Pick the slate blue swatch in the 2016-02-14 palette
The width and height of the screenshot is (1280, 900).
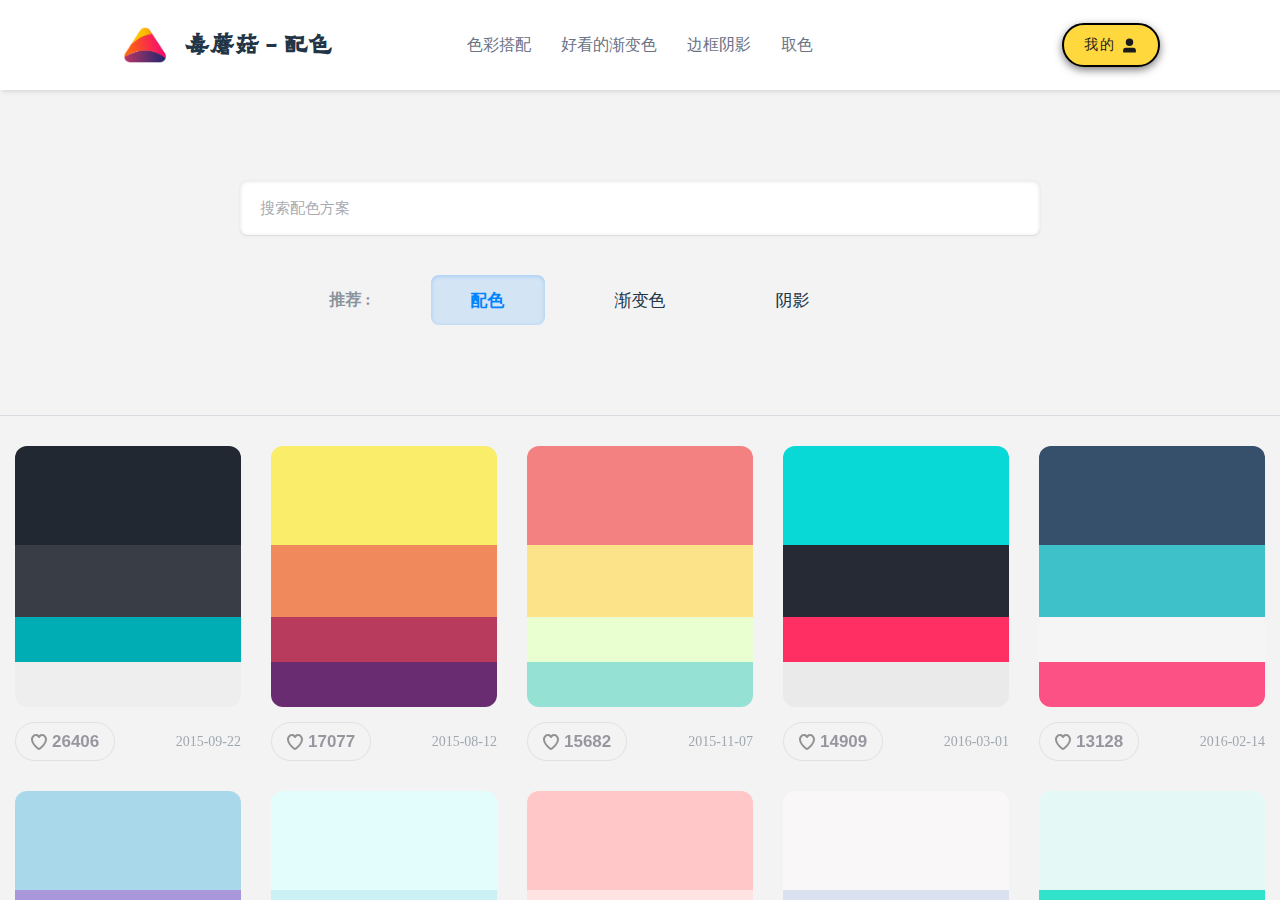coord(1152,495)
